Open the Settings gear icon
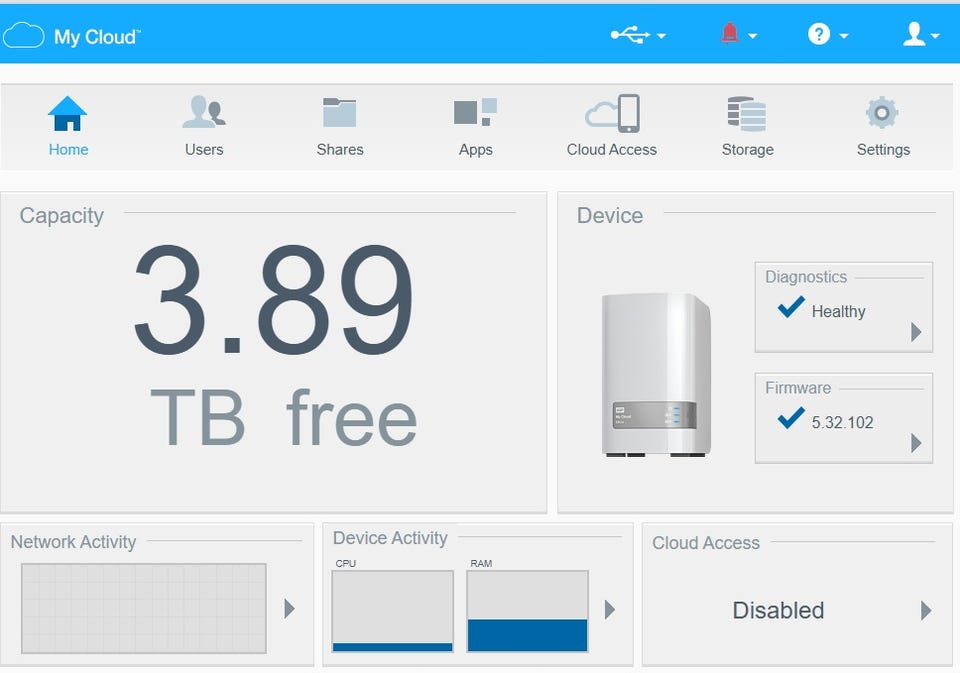This screenshot has height=673, width=960. tap(882, 113)
